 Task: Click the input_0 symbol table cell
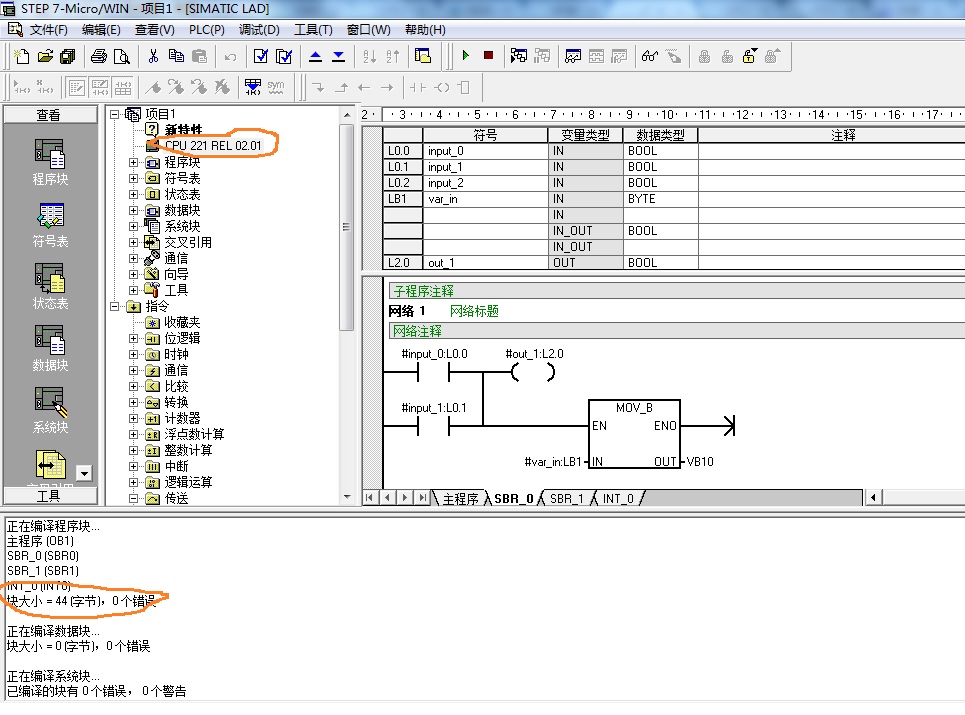[x=485, y=151]
